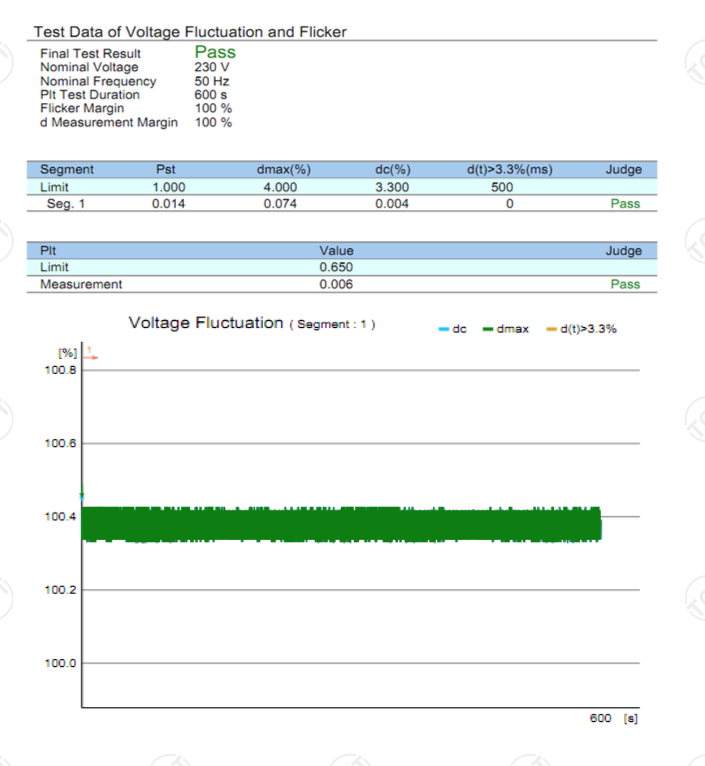Image resolution: width=705 pixels, height=766 pixels.
Task: Click the 'Final Test Result' label
Action: tap(90, 53)
